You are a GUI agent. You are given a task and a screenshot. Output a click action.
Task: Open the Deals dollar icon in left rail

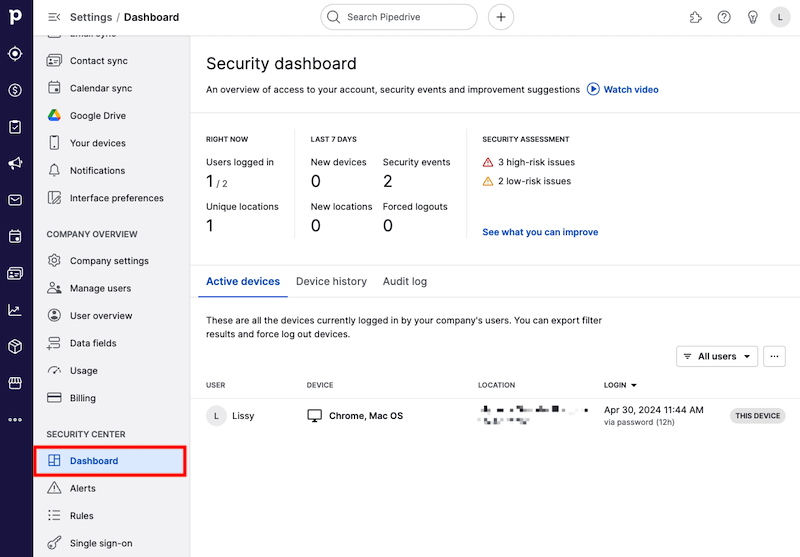tap(15, 90)
